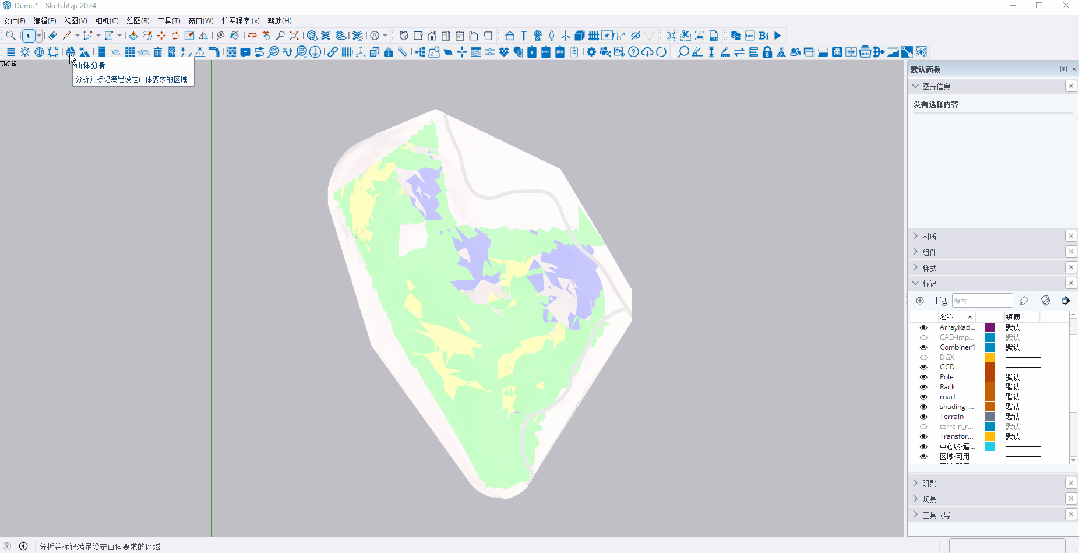Toggle visibility eye of Pole tag

click(923, 377)
